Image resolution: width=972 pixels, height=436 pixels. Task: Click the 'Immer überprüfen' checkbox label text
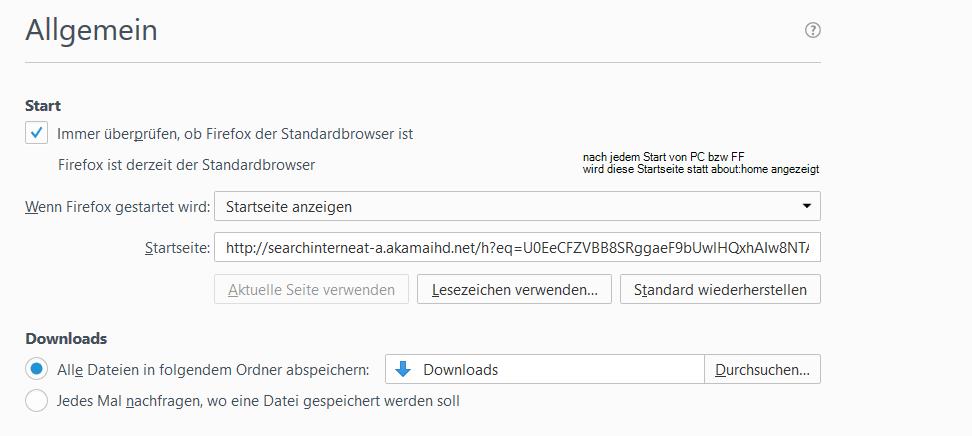coord(235,133)
